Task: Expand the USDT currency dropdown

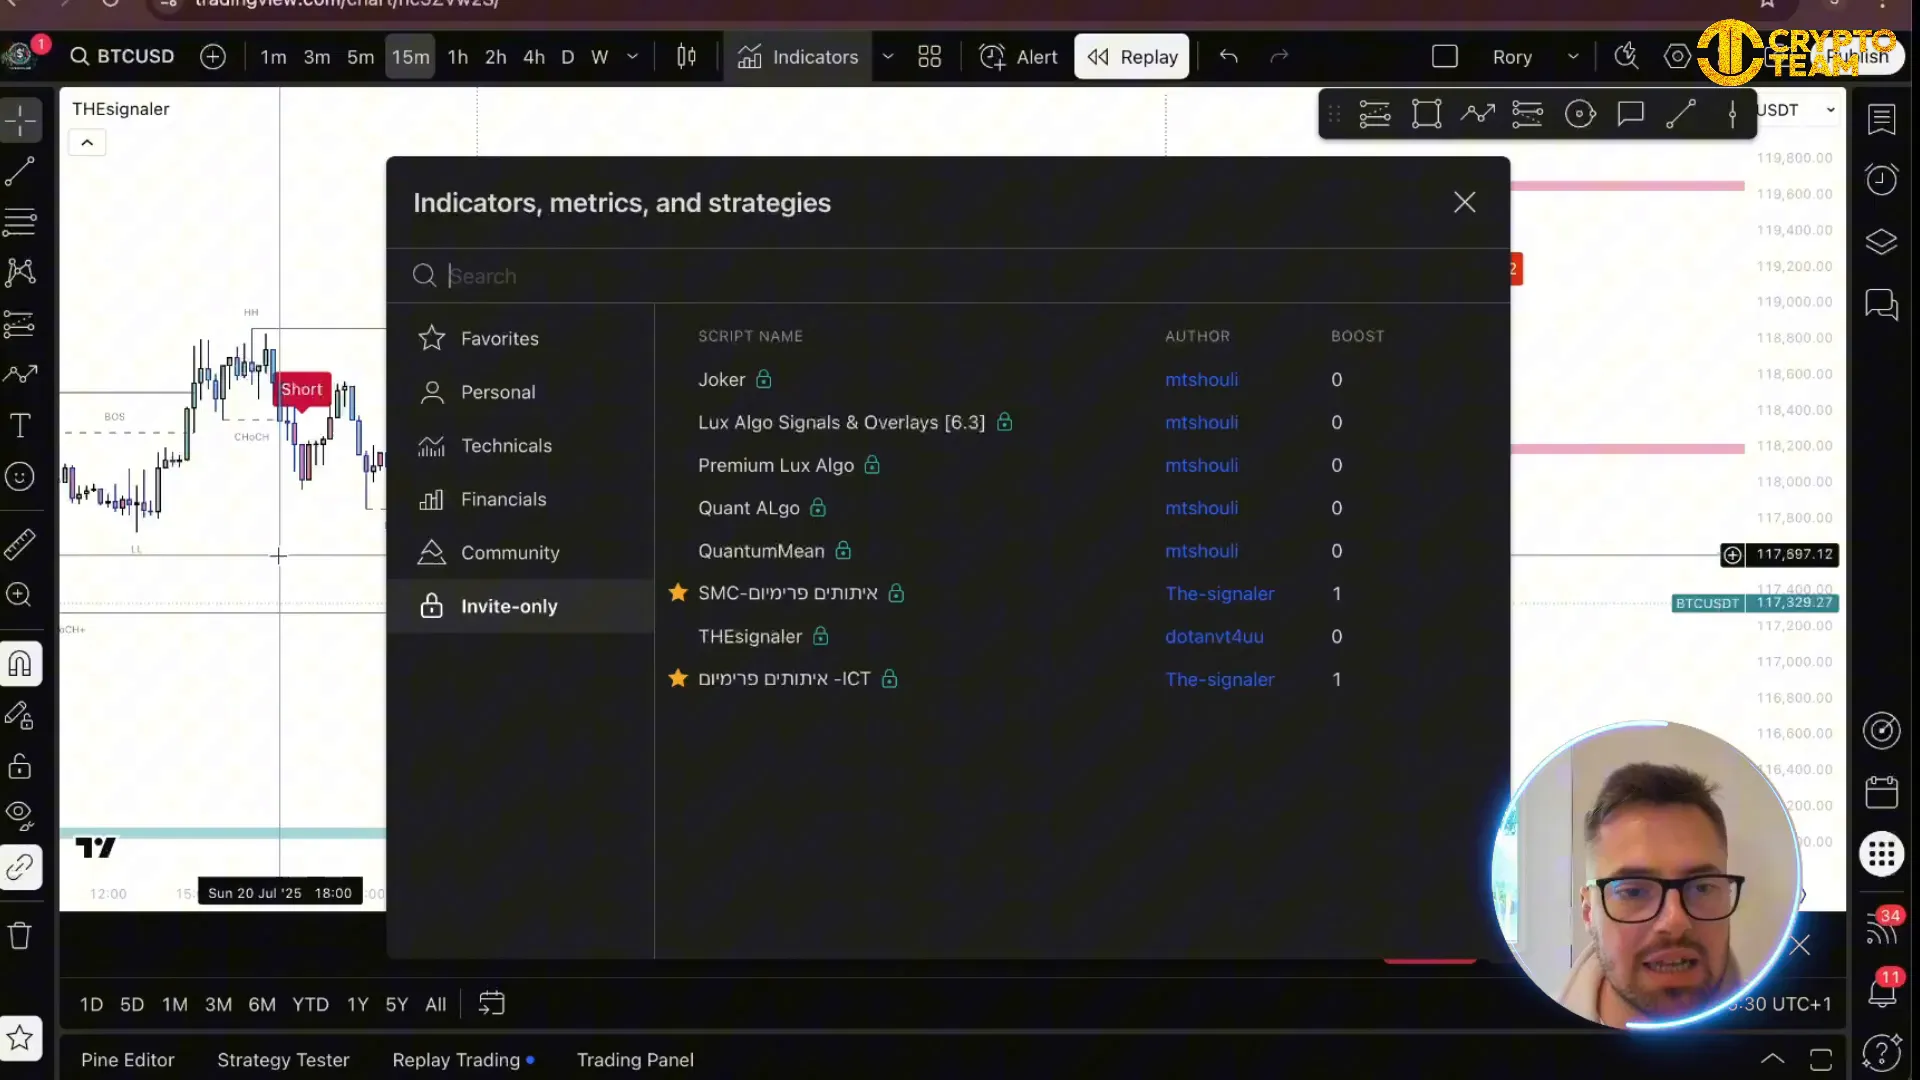Action: pyautogui.click(x=1831, y=110)
